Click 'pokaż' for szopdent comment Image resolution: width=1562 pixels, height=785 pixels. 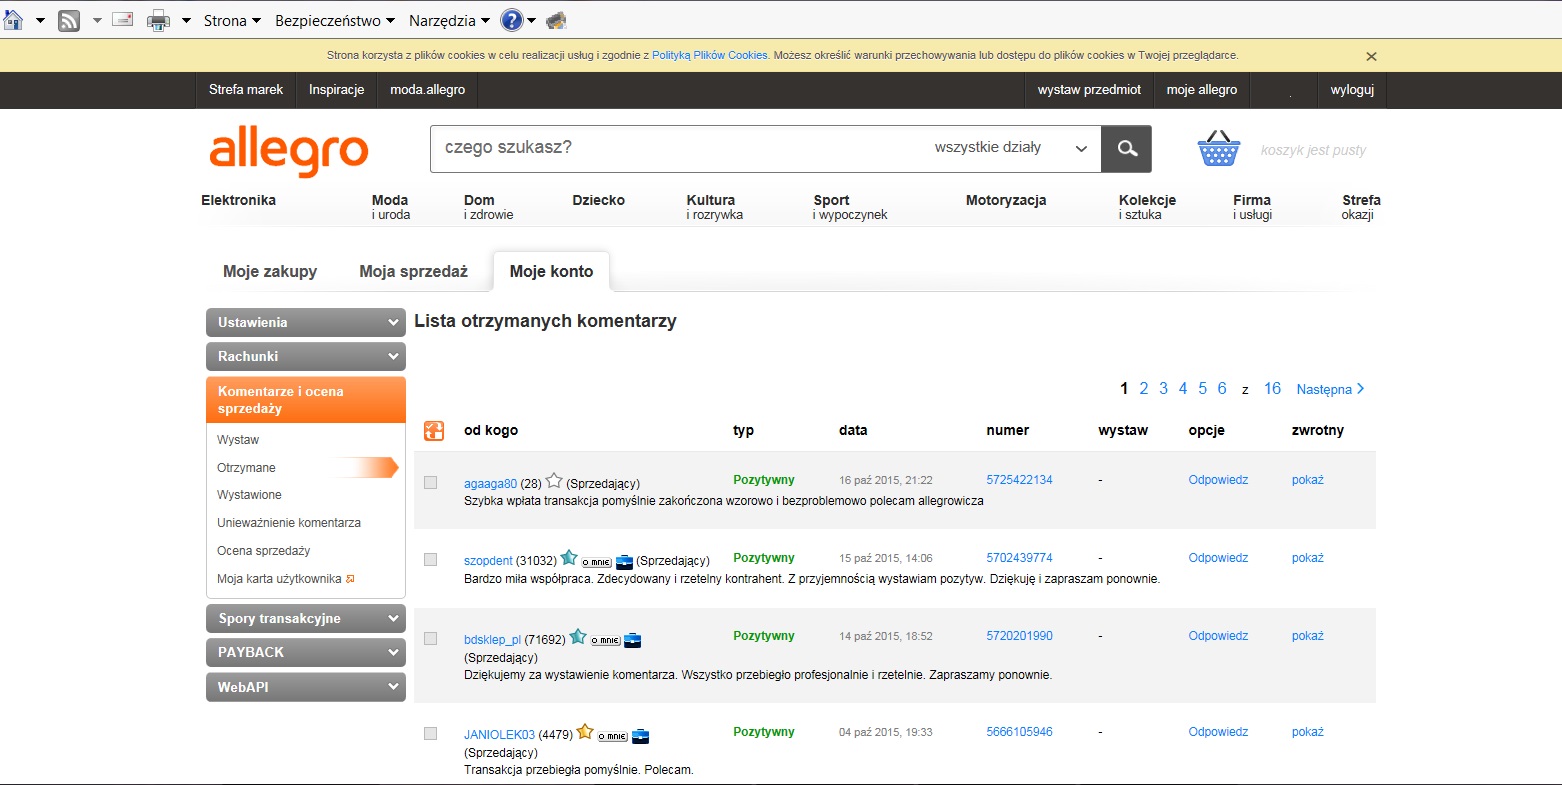pos(1307,558)
